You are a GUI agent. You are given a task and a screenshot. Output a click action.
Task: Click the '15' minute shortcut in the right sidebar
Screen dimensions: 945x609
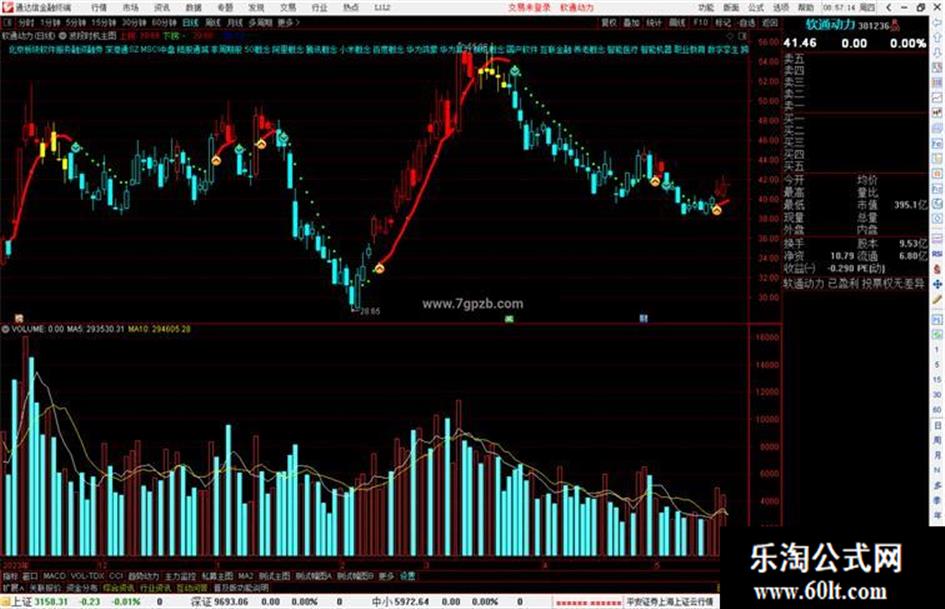[937, 380]
